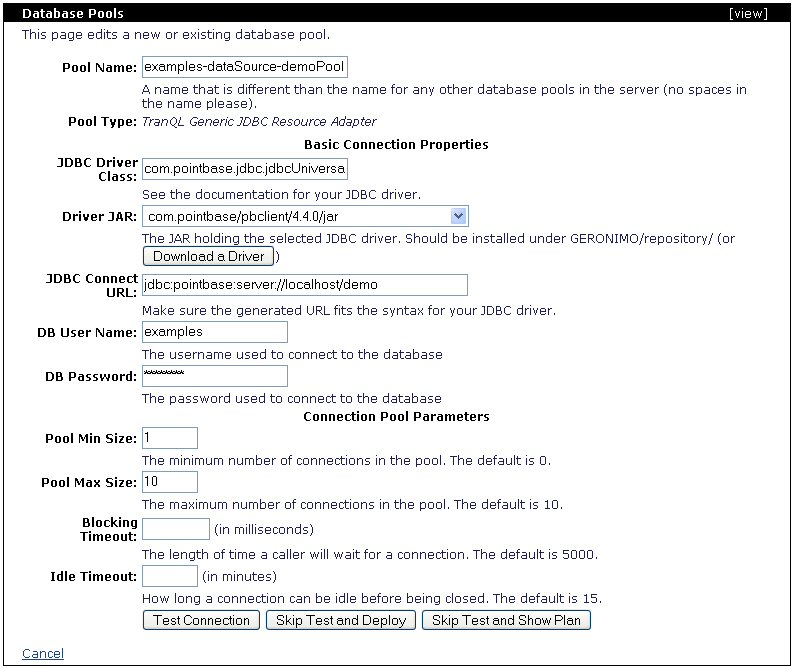Click the Idle Timeout input box
This screenshot has height=668, width=793.
[x=170, y=576]
